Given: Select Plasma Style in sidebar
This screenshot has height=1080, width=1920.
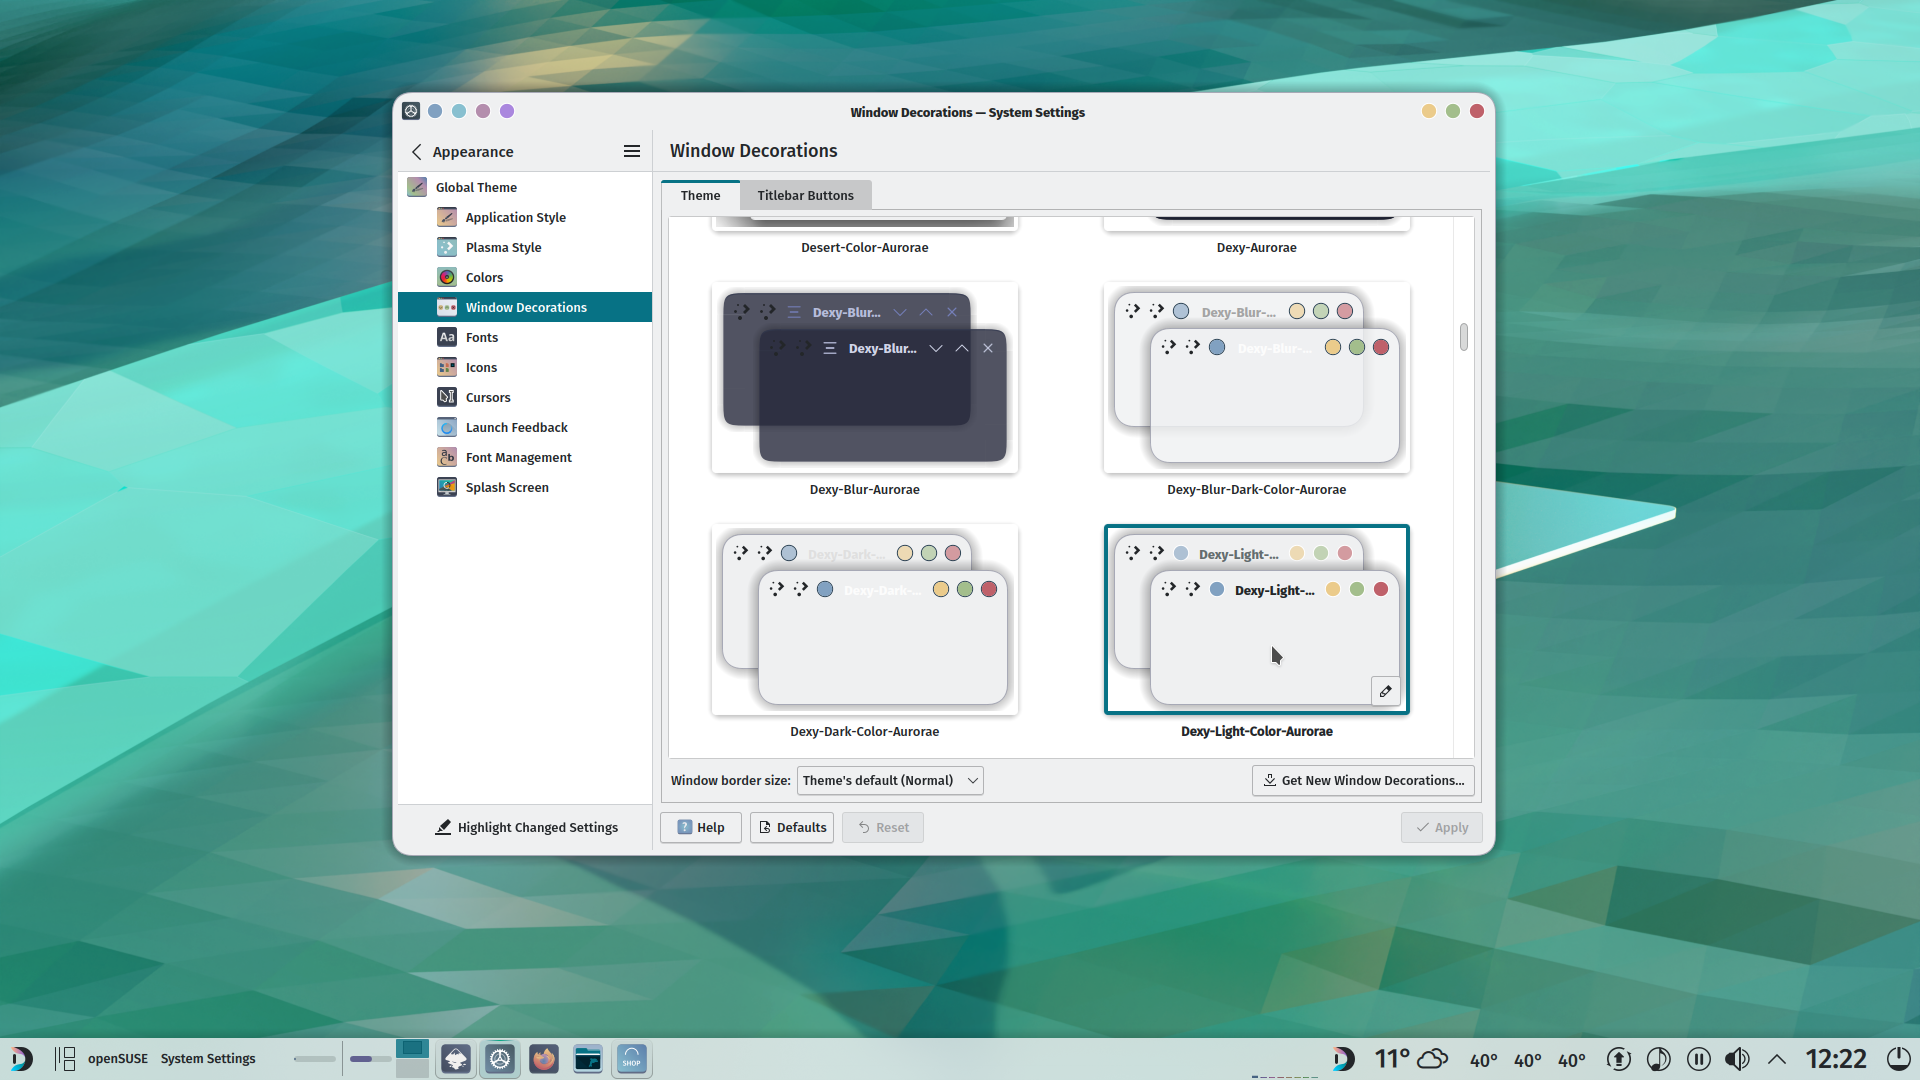Looking at the screenshot, I should [524, 247].
